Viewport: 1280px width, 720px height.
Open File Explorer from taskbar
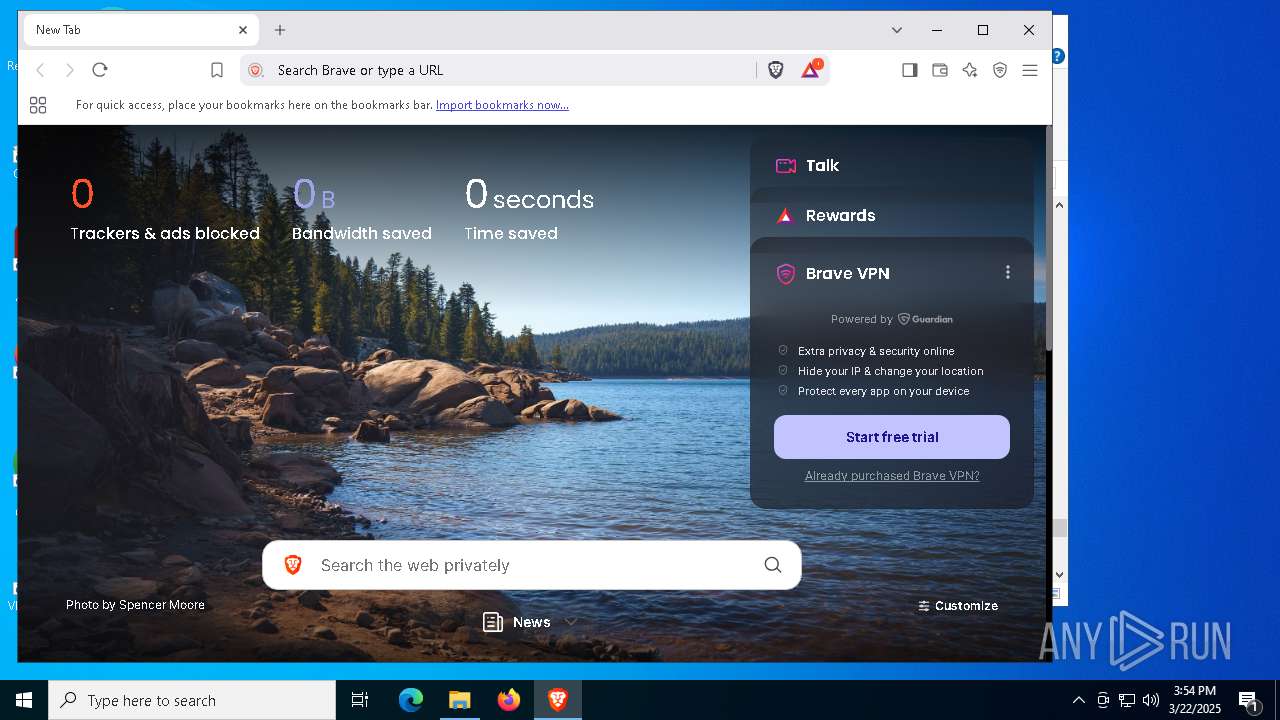[460, 700]
